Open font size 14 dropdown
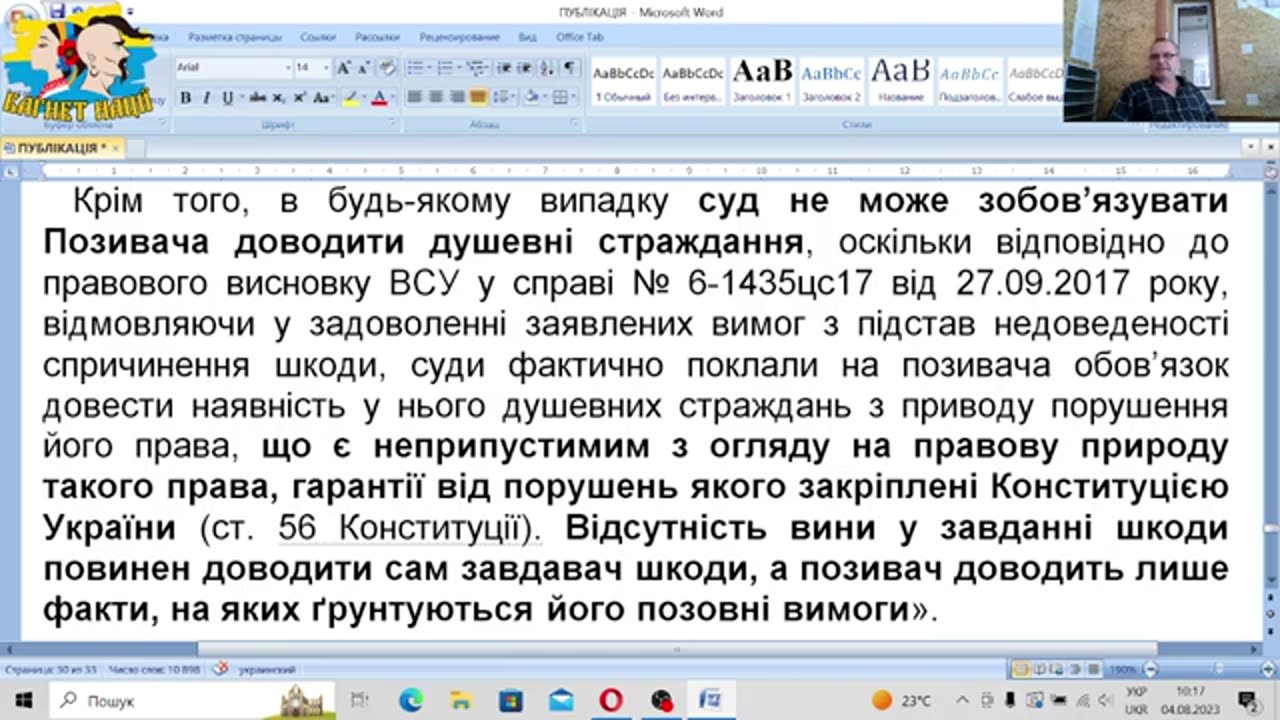The image size is (1280, 720). click(326, 68)
